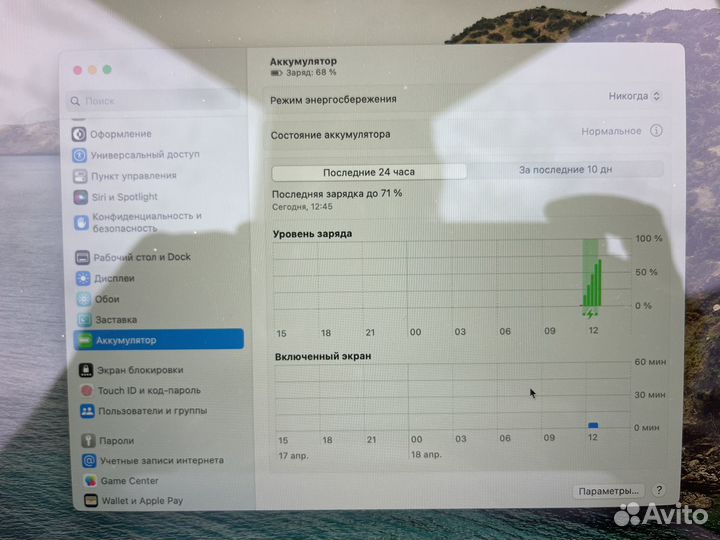Open the Режим энергосбережения Никогда dropdown

pos(634,96)
